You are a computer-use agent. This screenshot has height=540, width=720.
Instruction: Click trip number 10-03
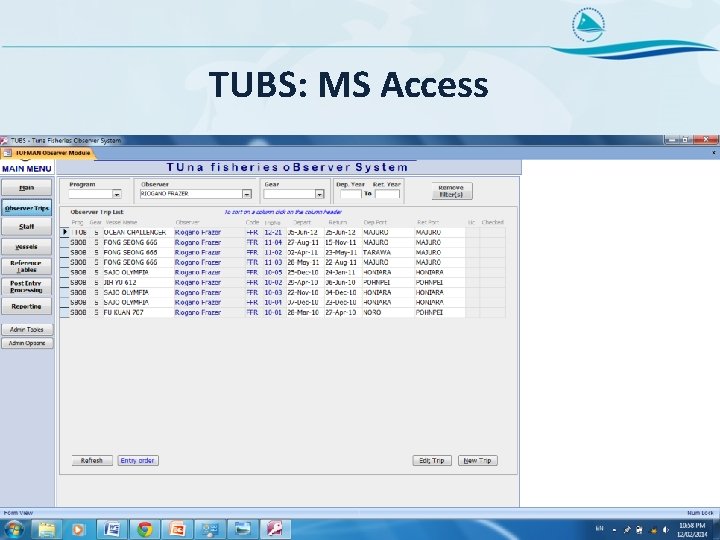click(x=273, y=292)
